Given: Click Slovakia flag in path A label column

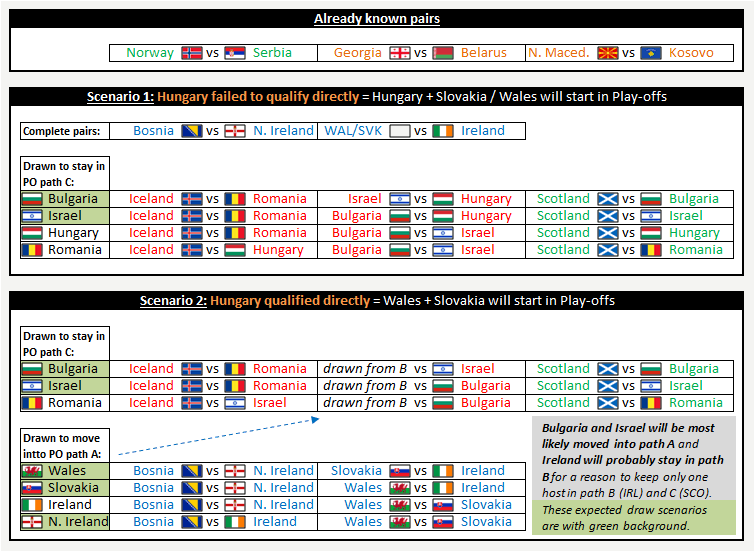Looking at the screenshot, I should coord(32,488).
